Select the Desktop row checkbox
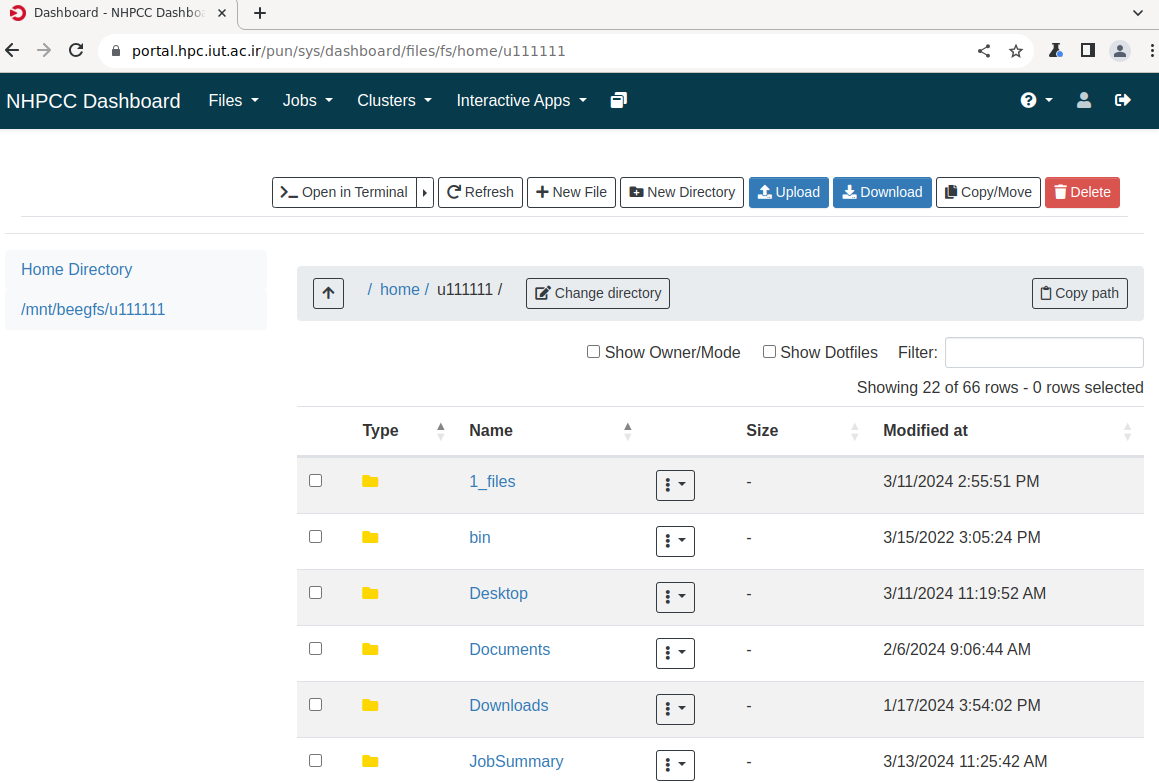Screen dimensions: 1159x783 316,593
